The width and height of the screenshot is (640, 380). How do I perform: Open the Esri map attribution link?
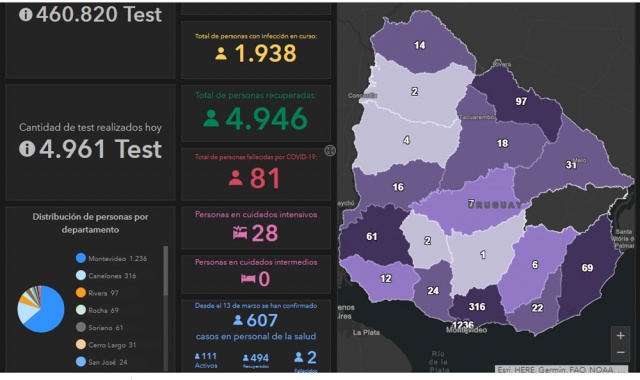561,369
